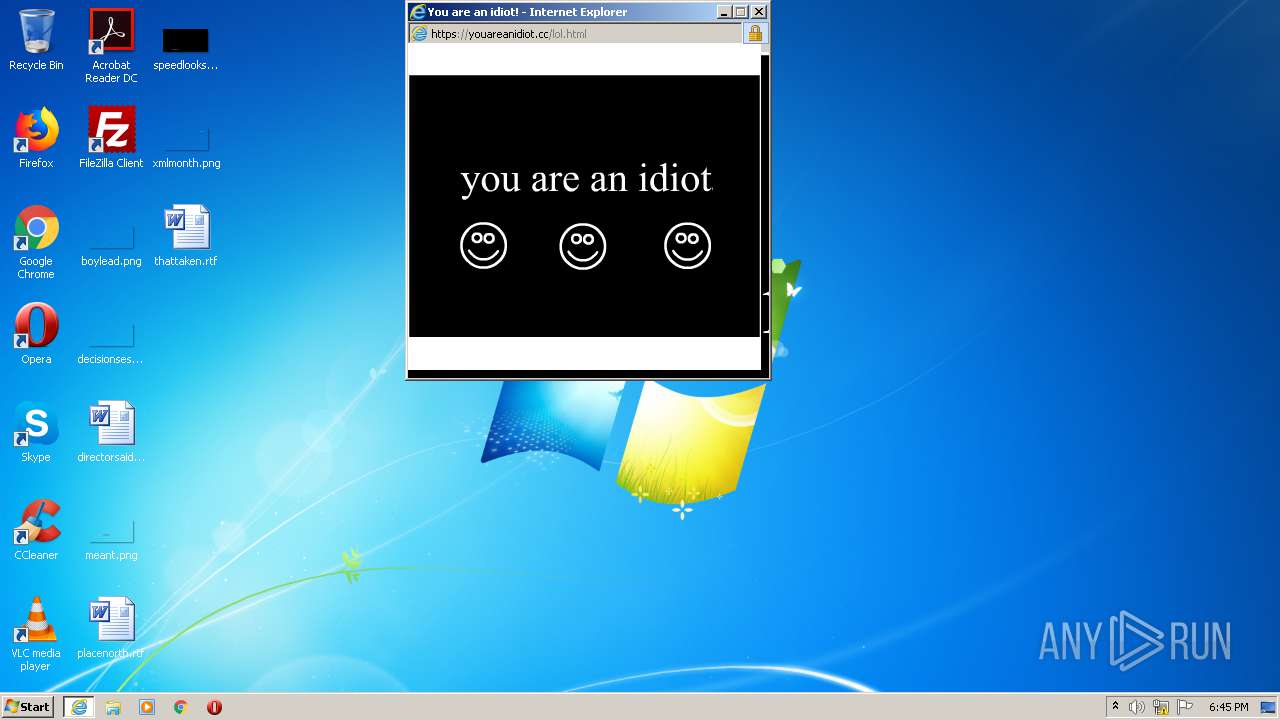The height and width of the screenshot is (720, 1280).
Task: Switch to Internet Explorer in taskbar
Action: [x=79, y=707]
